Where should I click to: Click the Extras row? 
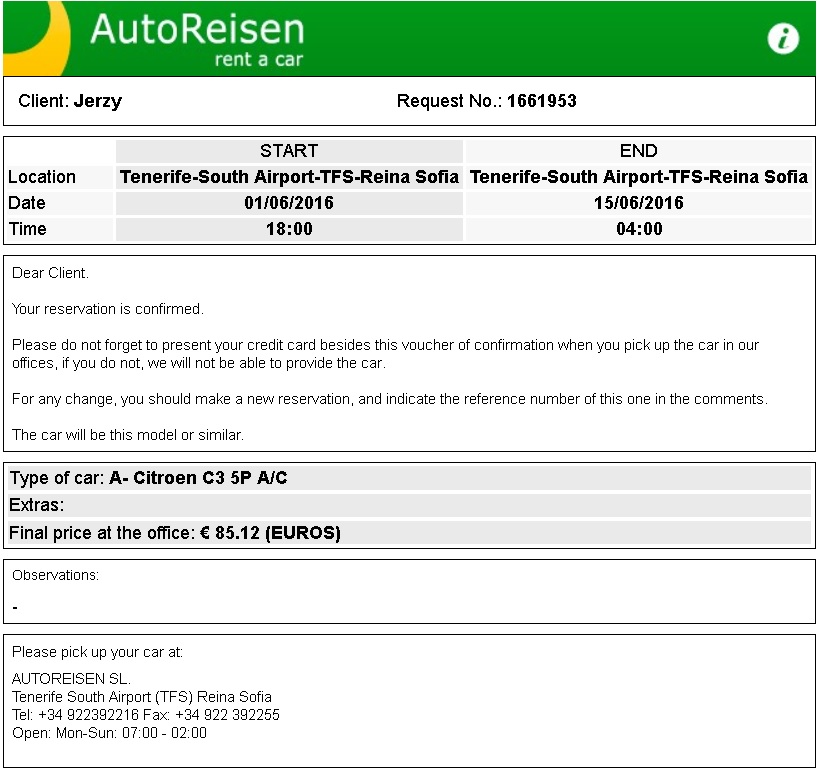pos(409,505)
